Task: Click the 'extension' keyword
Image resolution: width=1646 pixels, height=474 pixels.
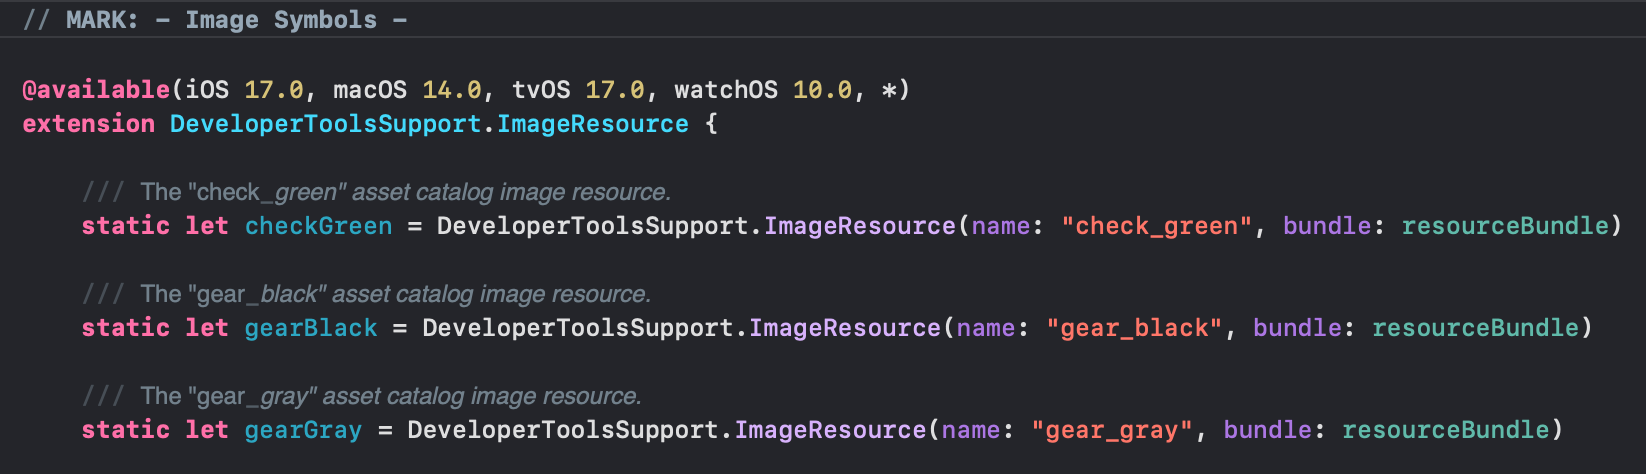Action: point(88,124)
